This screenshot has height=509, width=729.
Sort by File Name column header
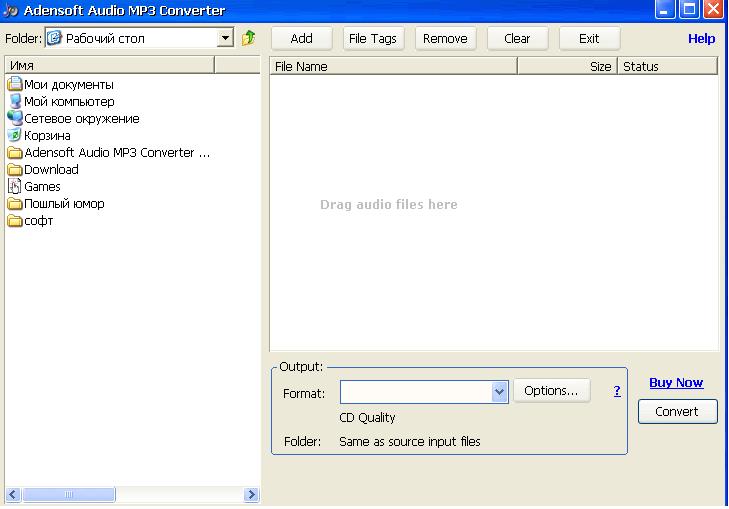pos(393,66)
